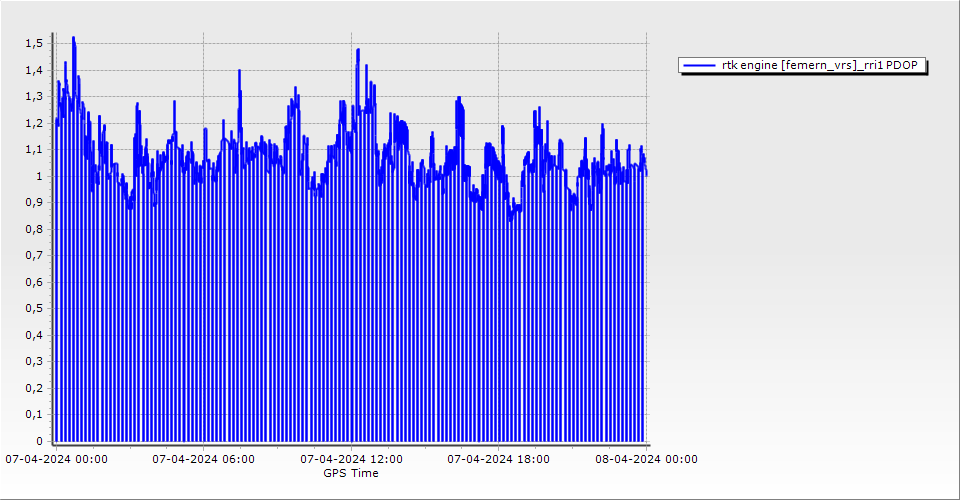
Task: Select the '0,5' y-axis tick label
Action: pyautogui.click(x=33, y=308)
